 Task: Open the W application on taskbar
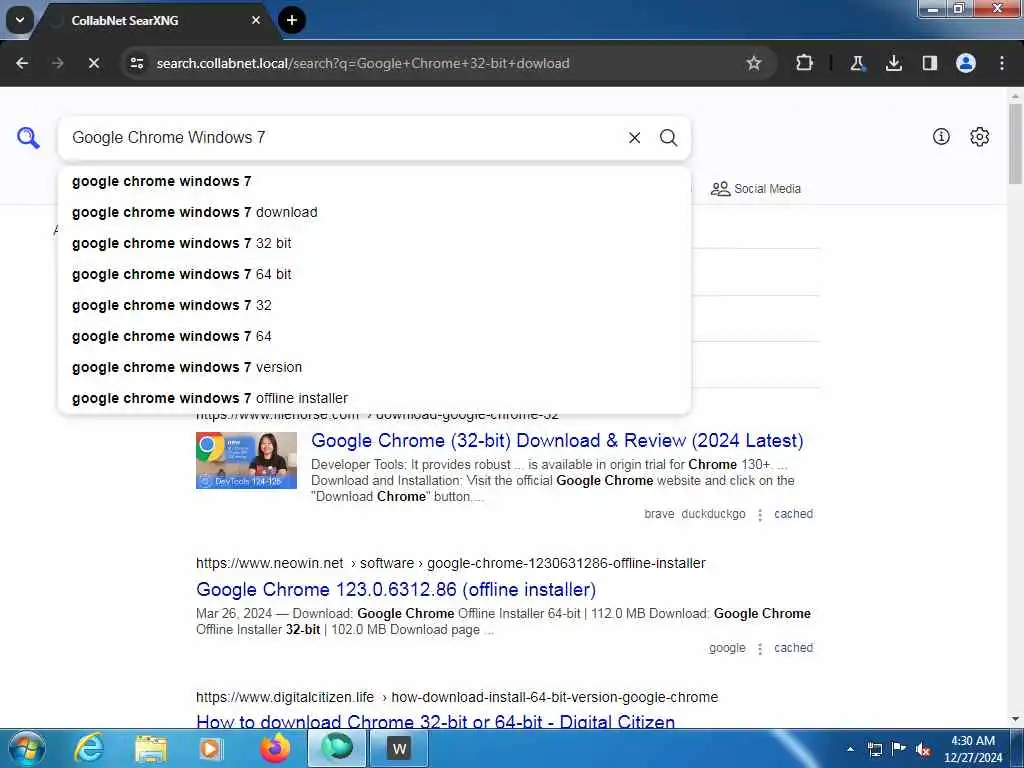(399, 748)
